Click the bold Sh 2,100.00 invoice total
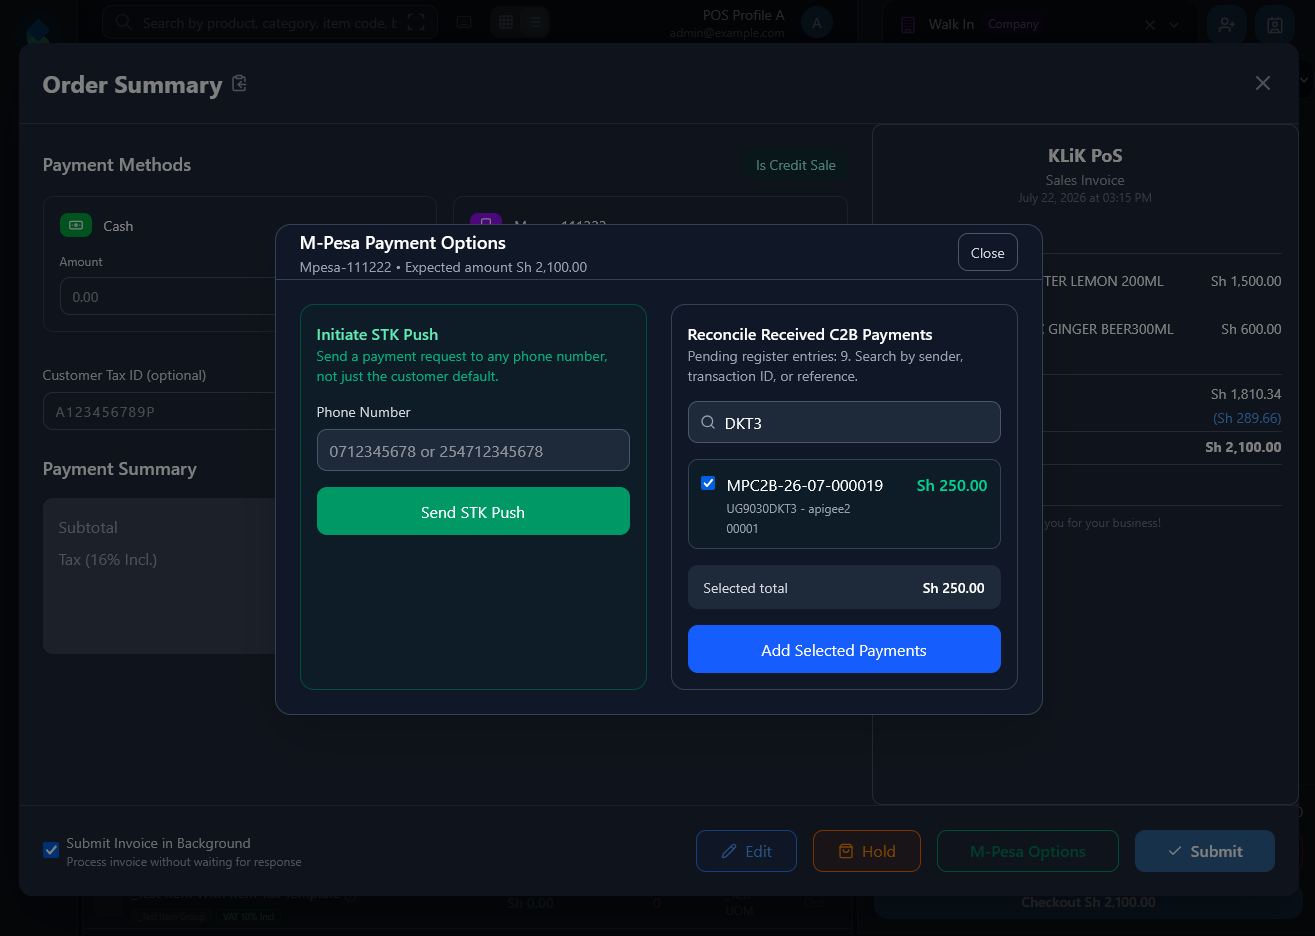 point(1243,447)
